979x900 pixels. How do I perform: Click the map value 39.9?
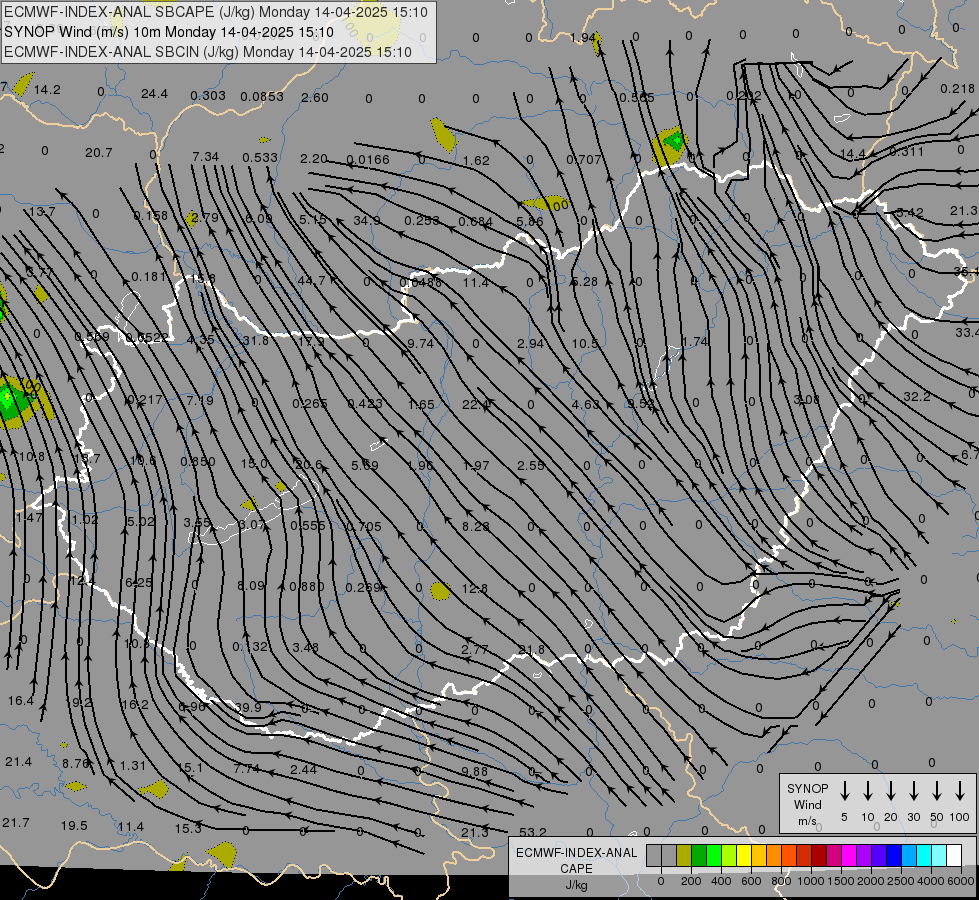tap(248, 707)
